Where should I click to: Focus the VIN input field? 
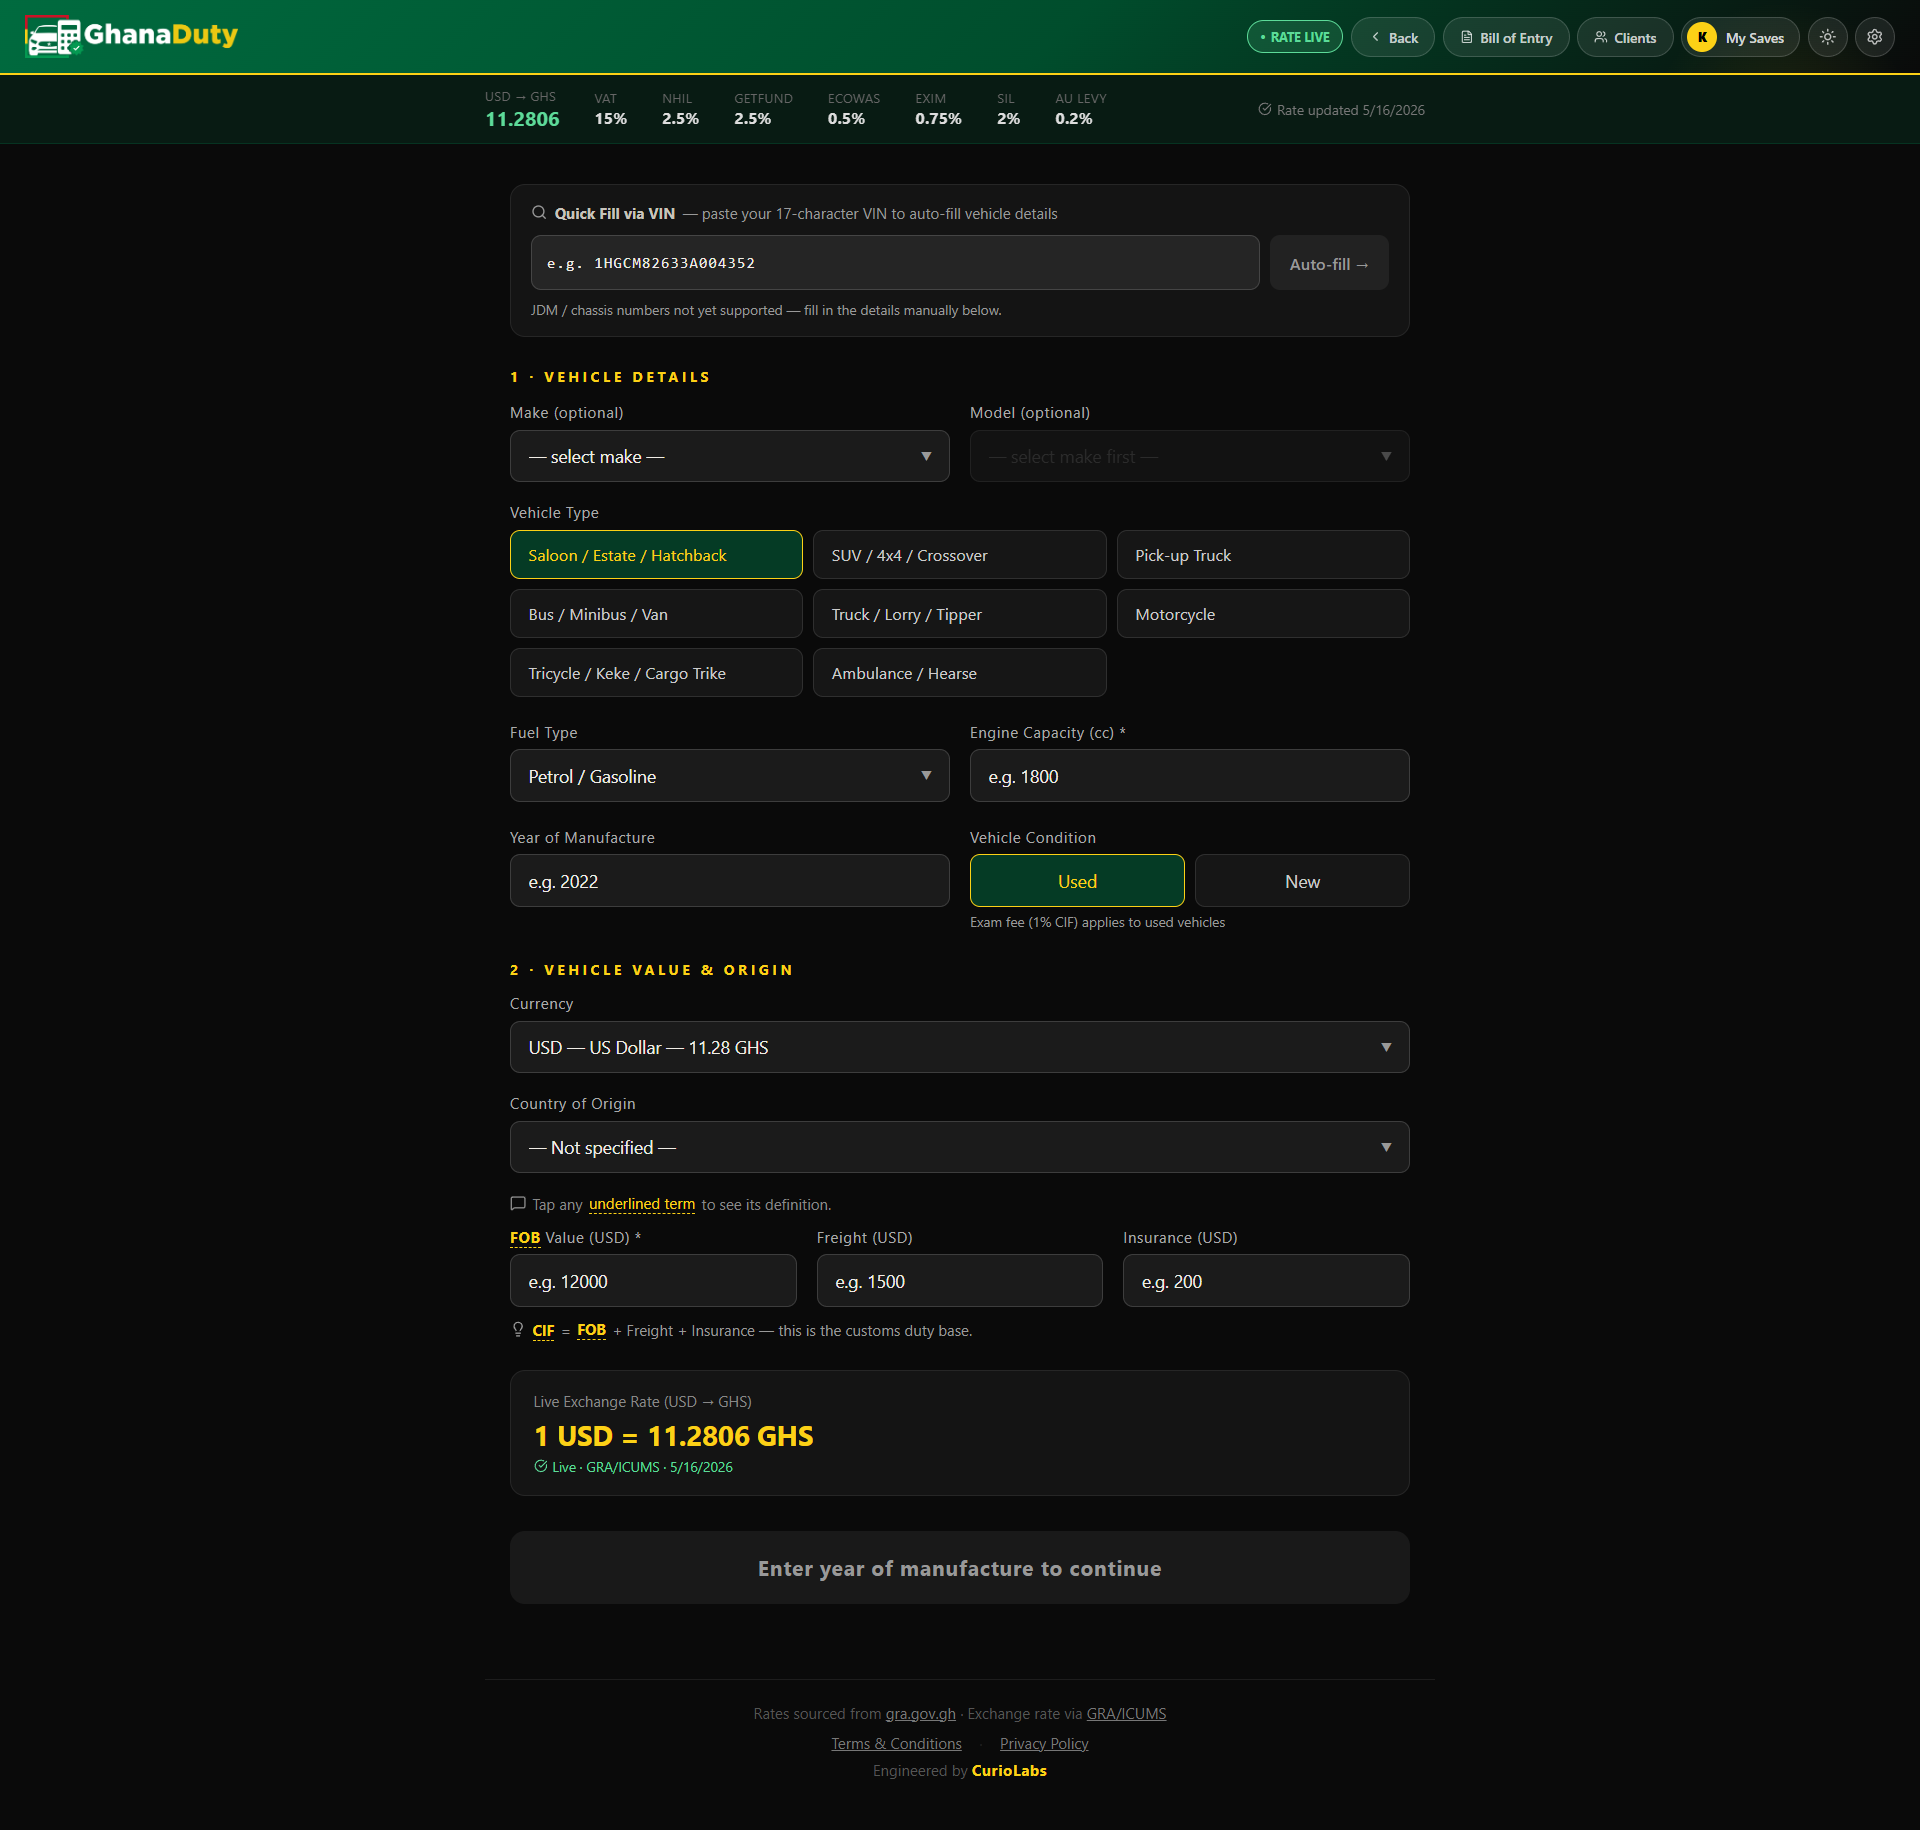(x=895, y=263)
